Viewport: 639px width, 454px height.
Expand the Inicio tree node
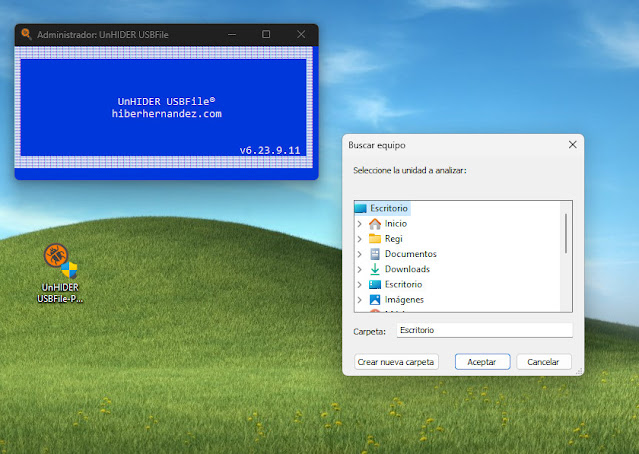tap(359, 224)
